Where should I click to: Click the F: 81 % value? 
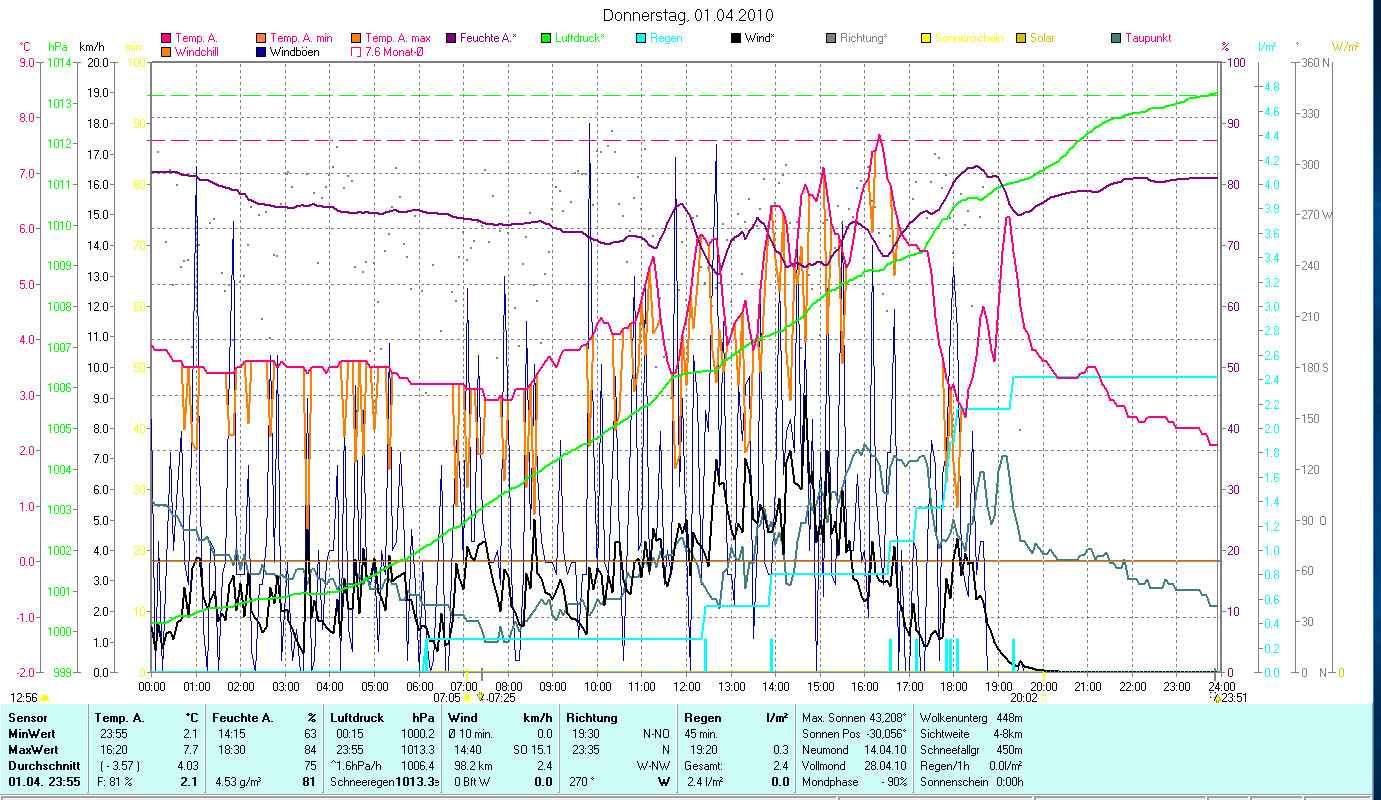115,782
